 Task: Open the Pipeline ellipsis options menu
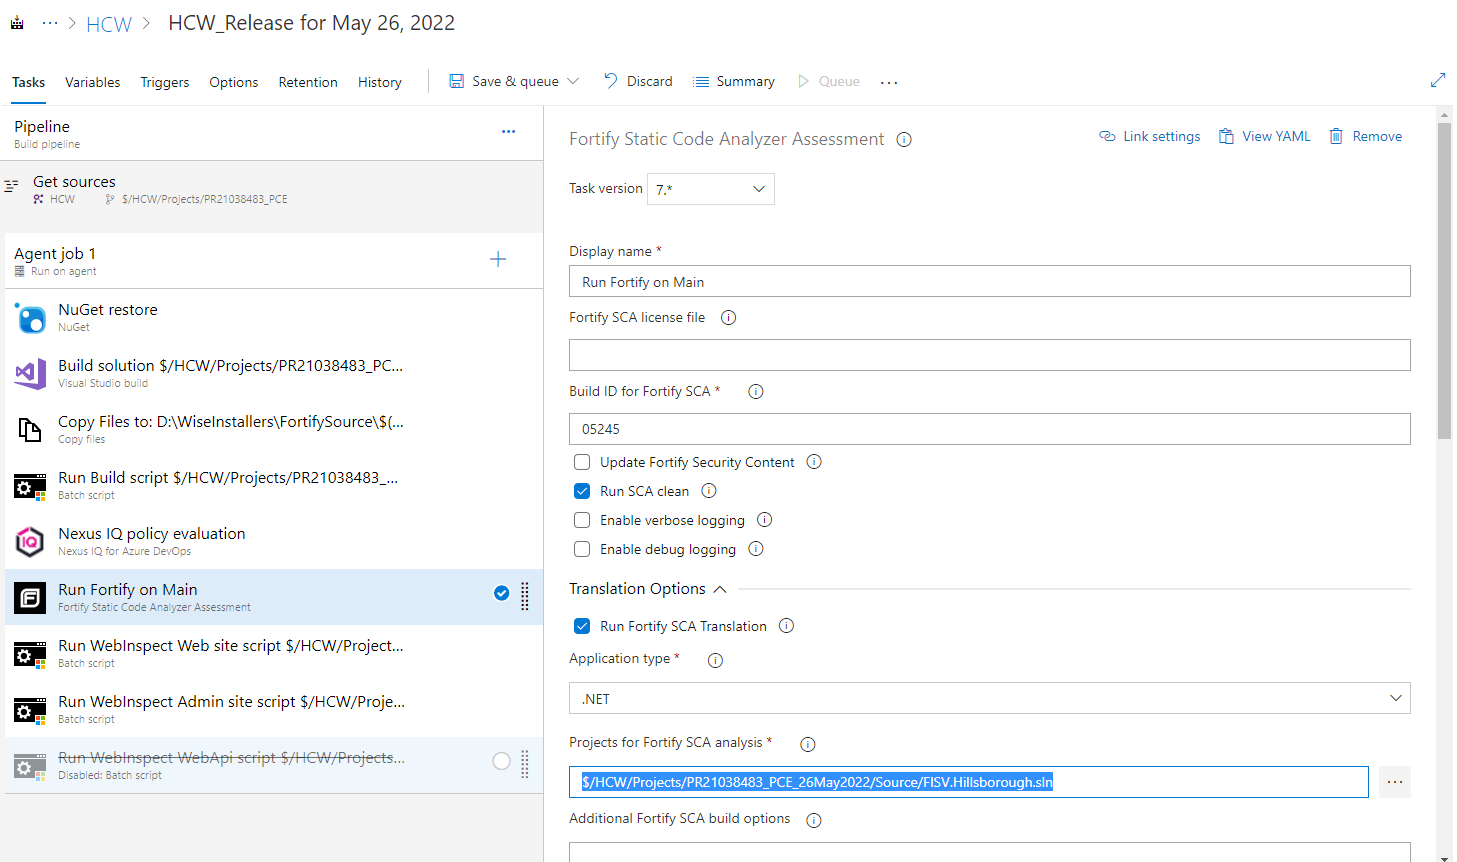509,132
